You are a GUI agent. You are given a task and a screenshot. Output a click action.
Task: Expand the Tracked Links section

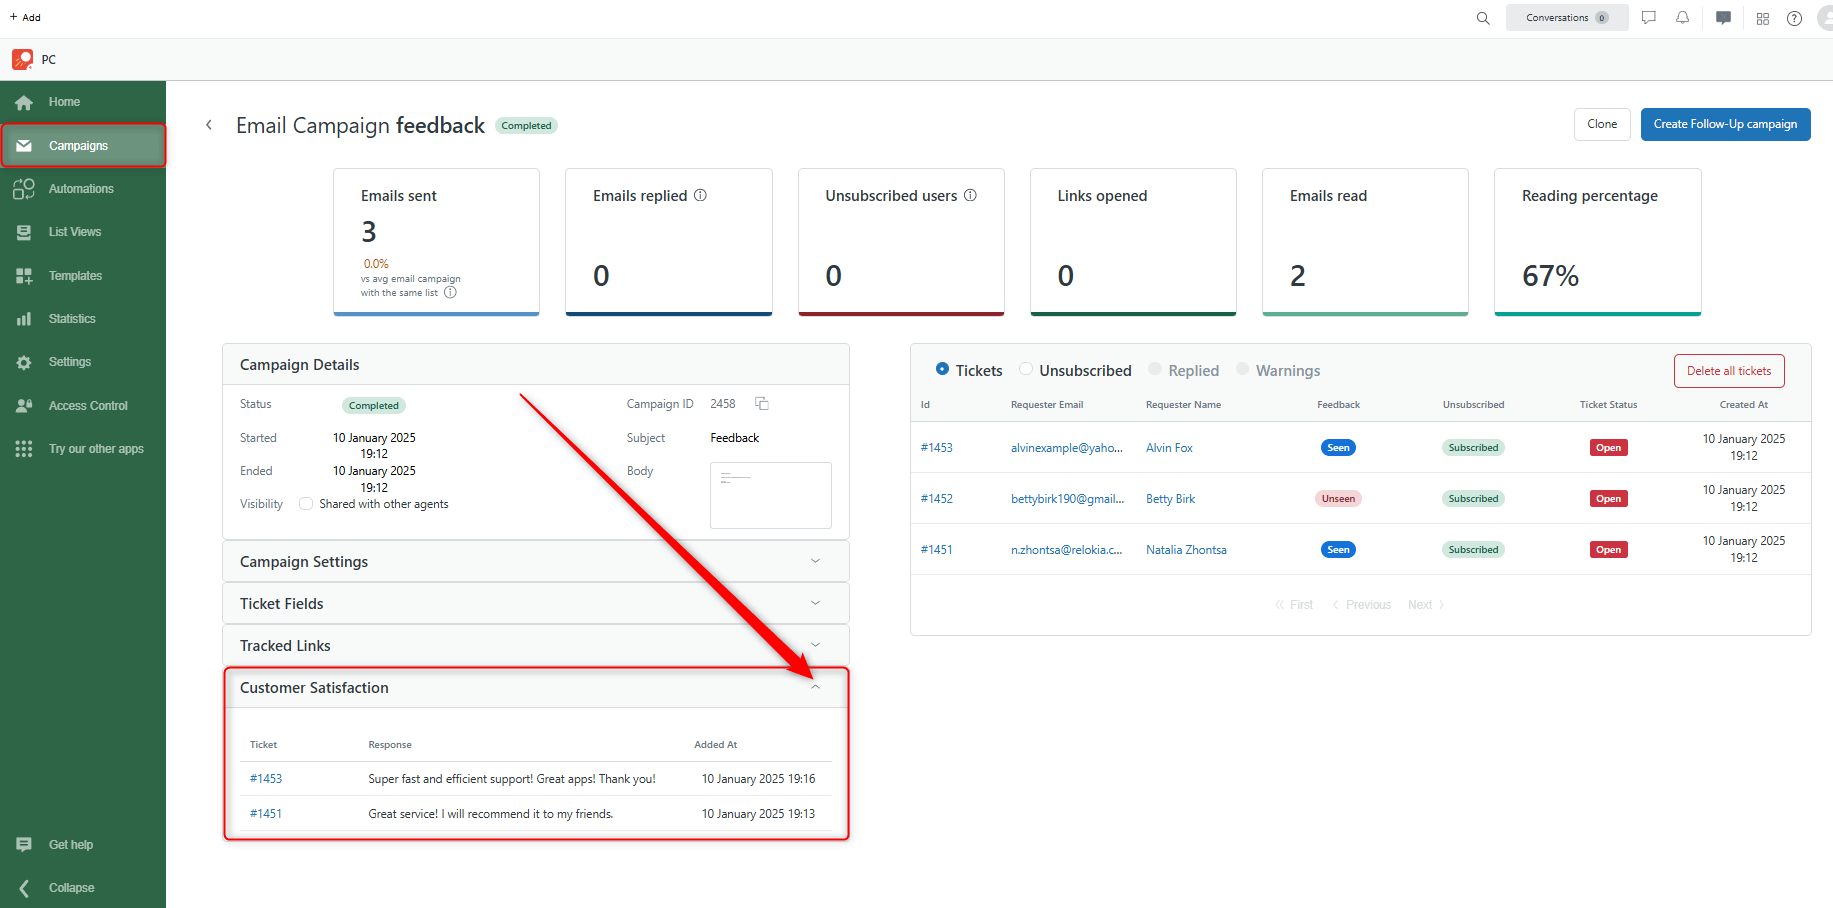coord(535,646)
